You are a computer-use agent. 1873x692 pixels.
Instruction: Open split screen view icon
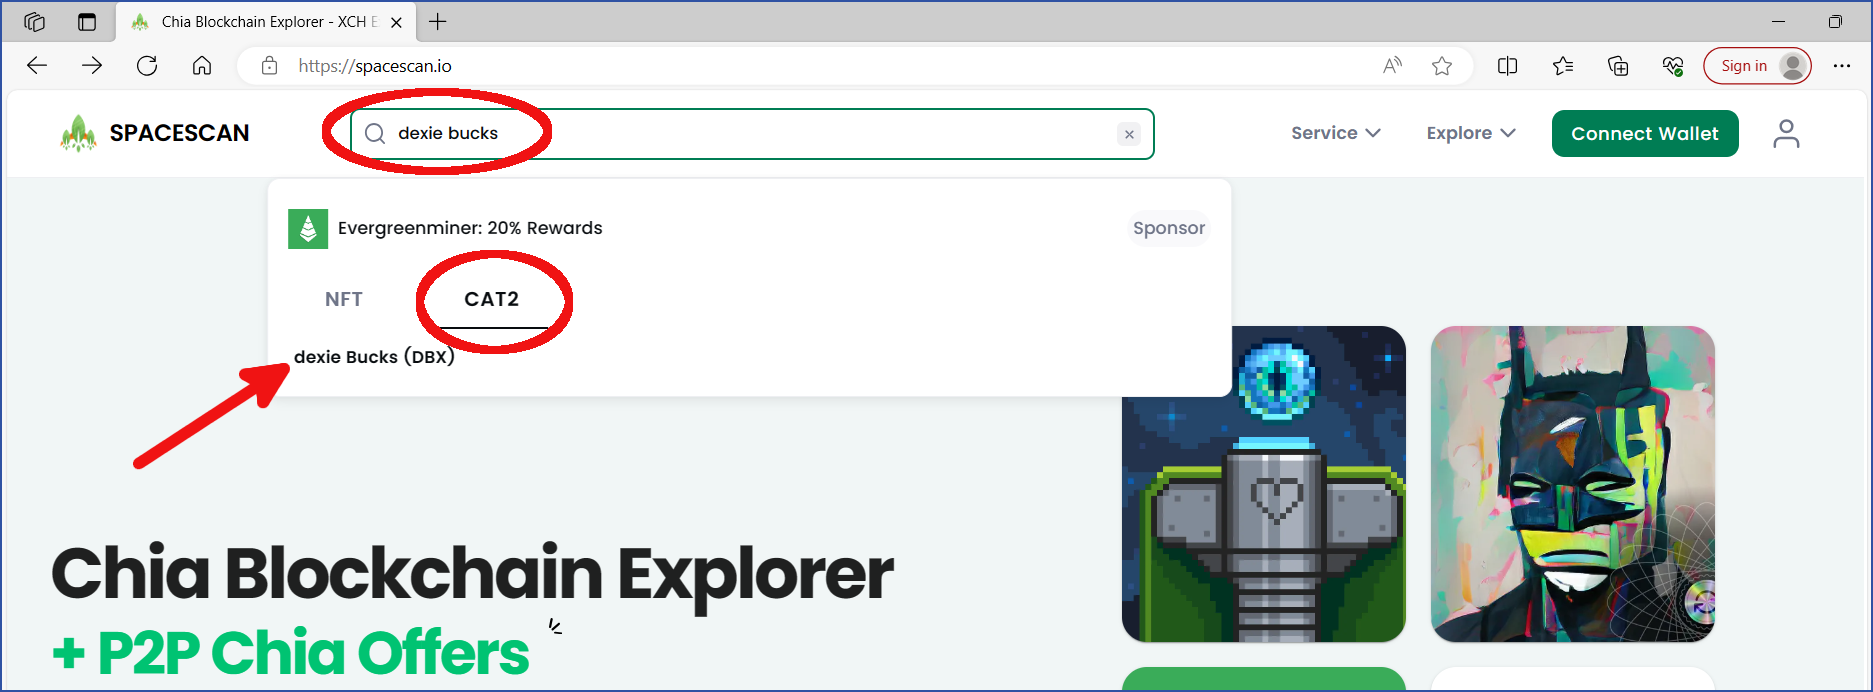(1507, 66)
